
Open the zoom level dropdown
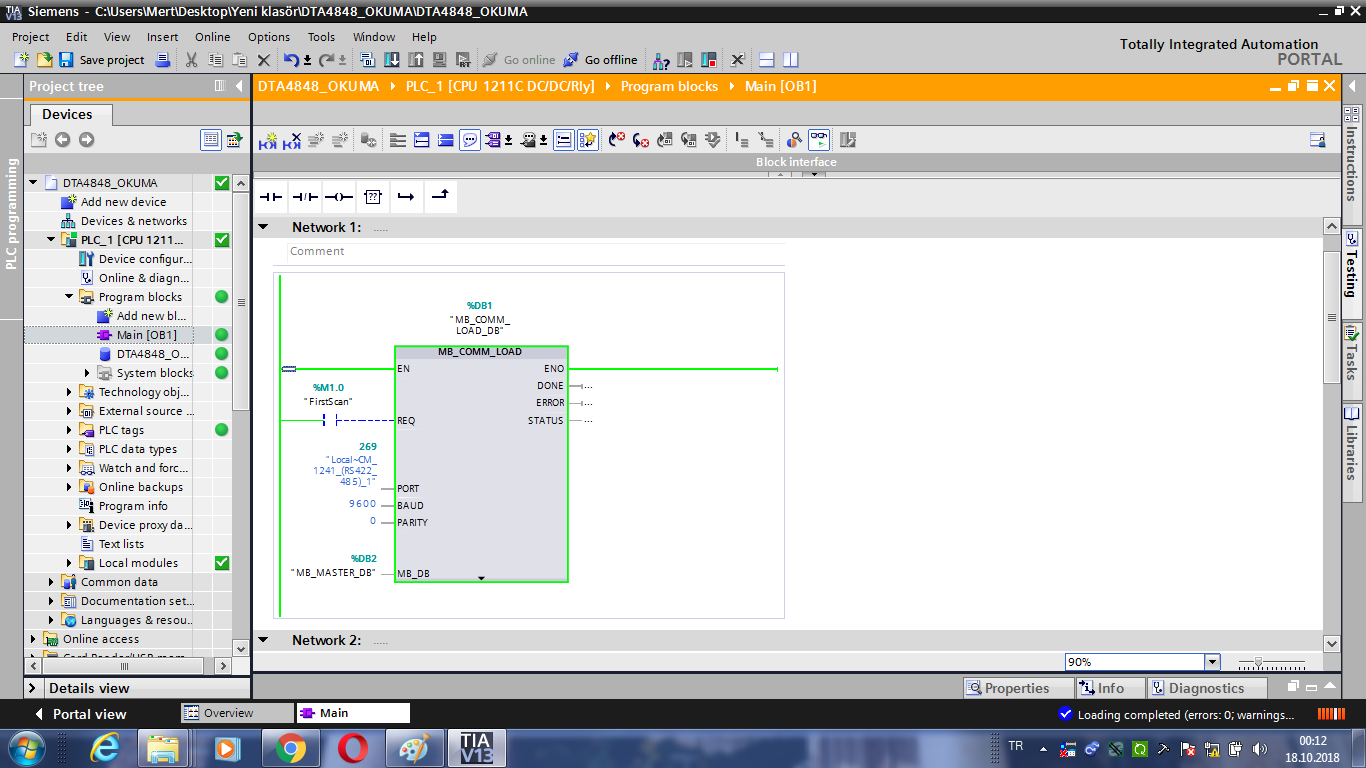coord(1212,662)
